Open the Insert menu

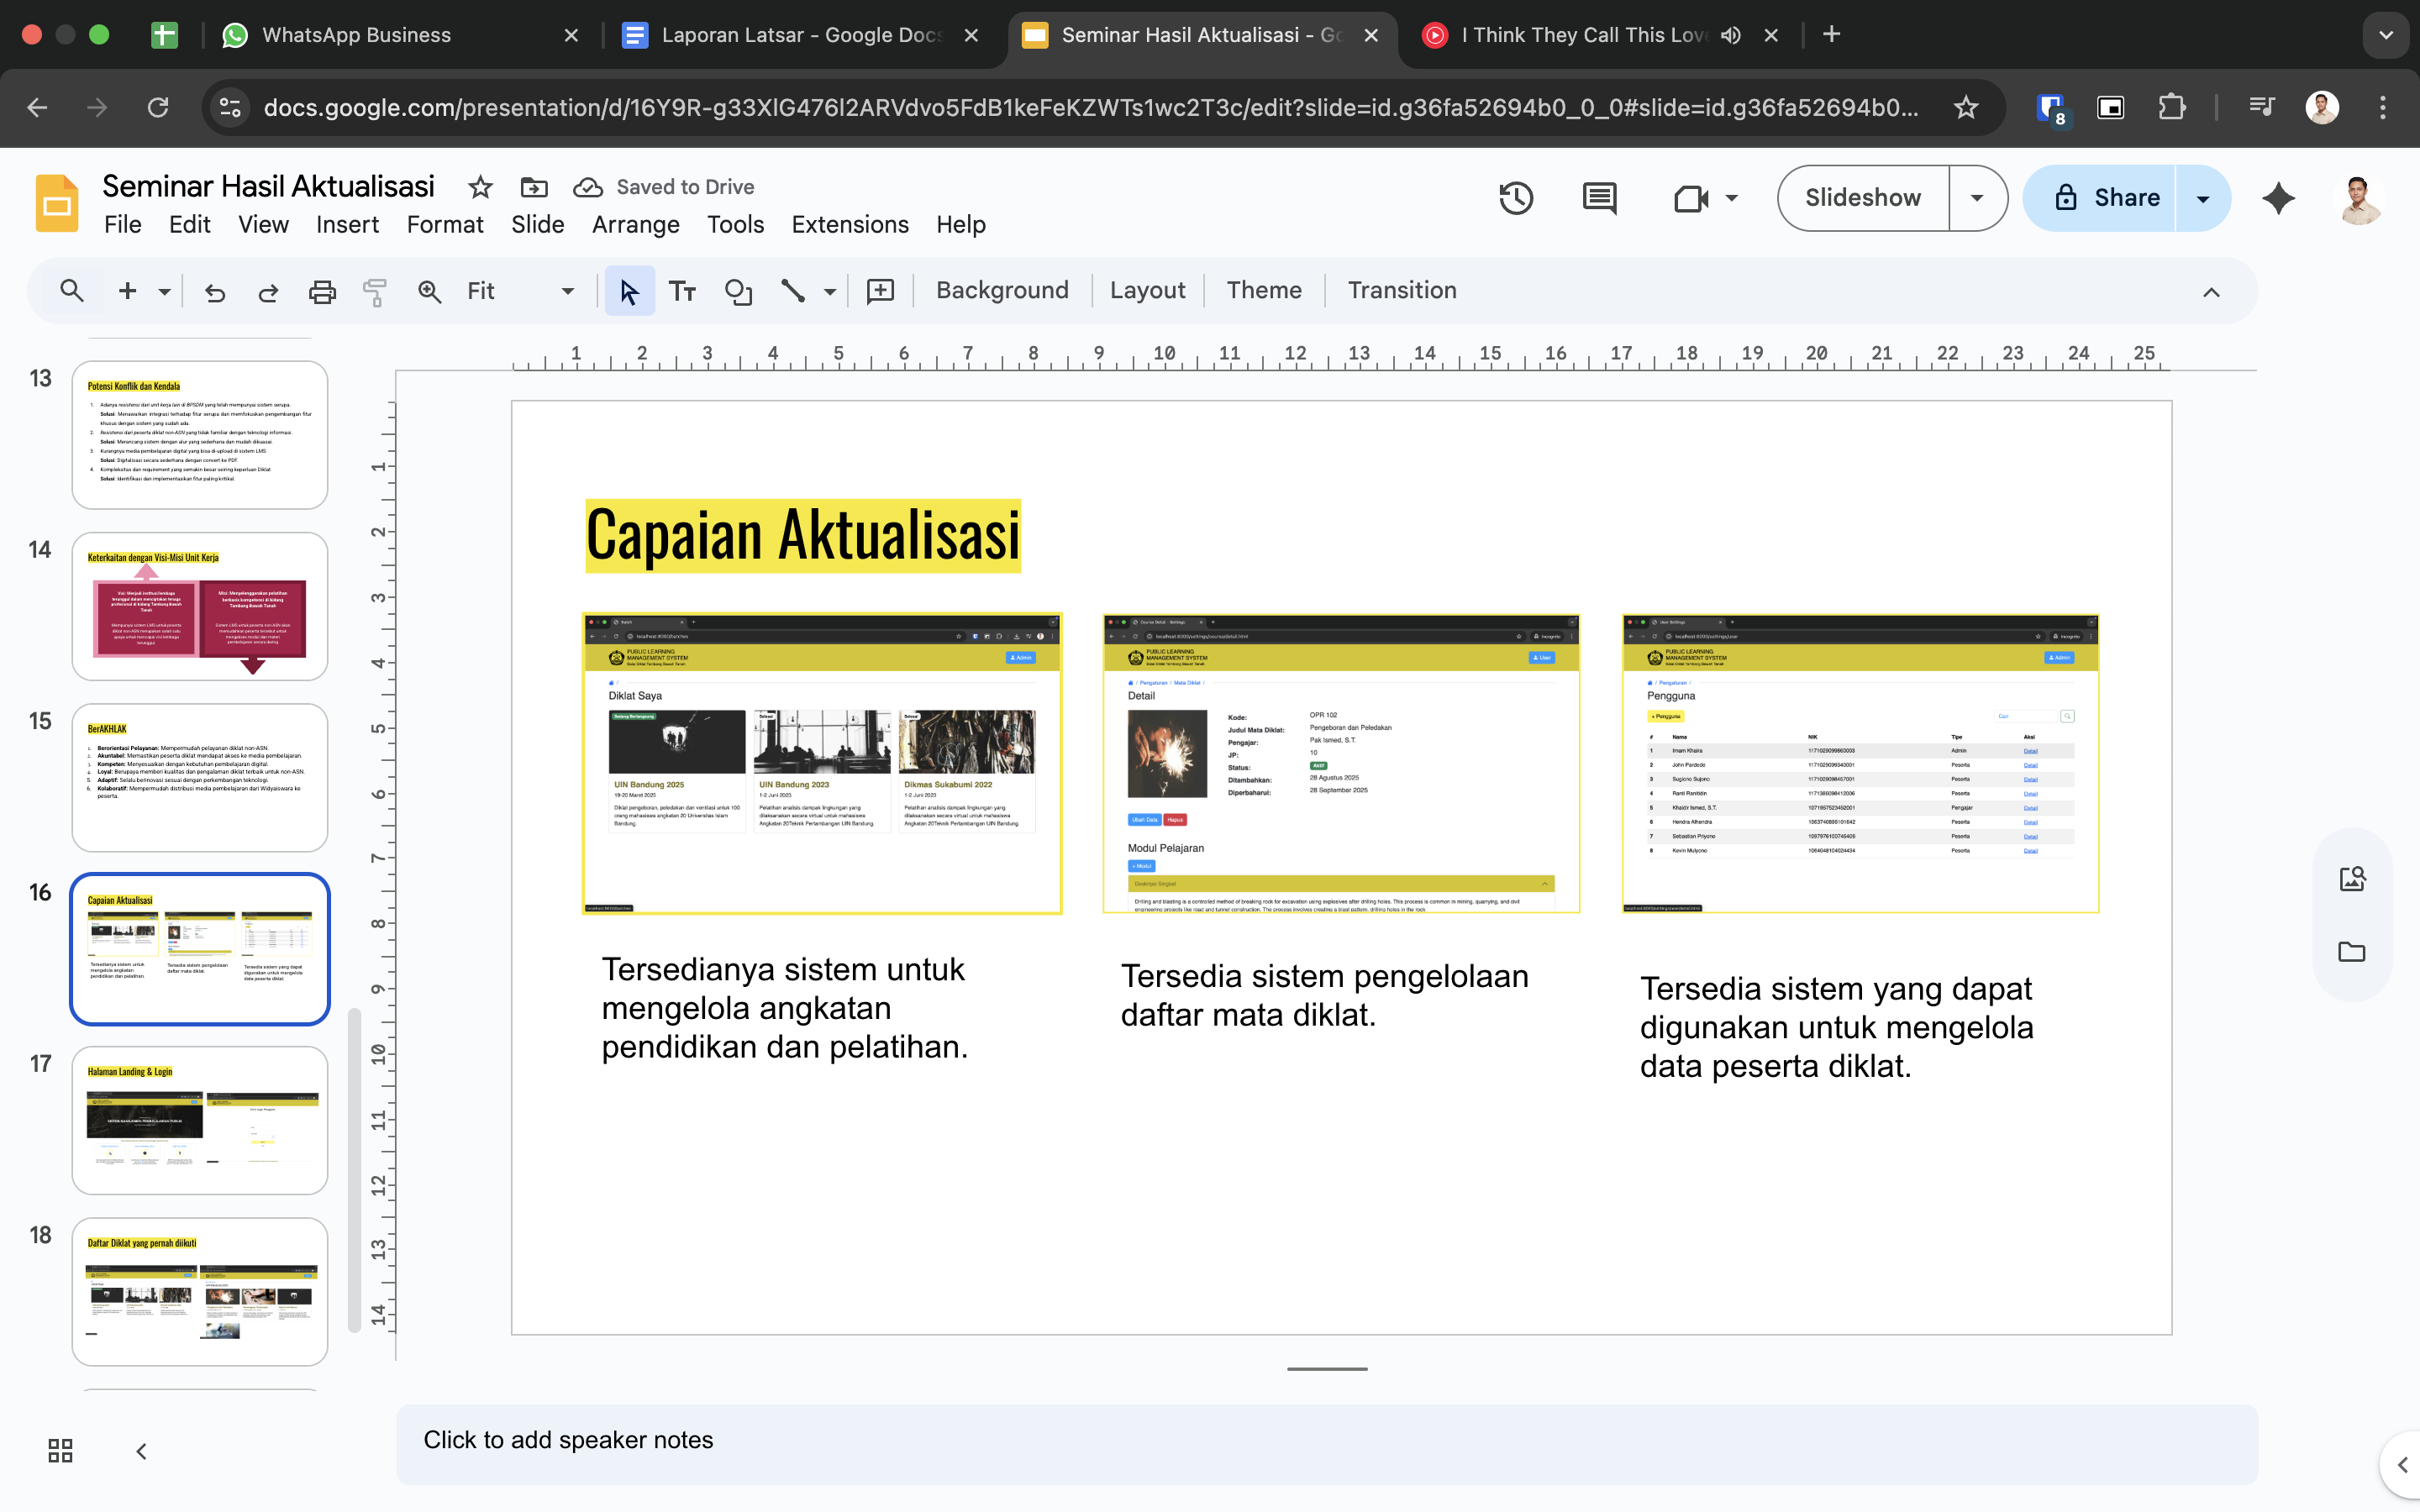[347, 225]
